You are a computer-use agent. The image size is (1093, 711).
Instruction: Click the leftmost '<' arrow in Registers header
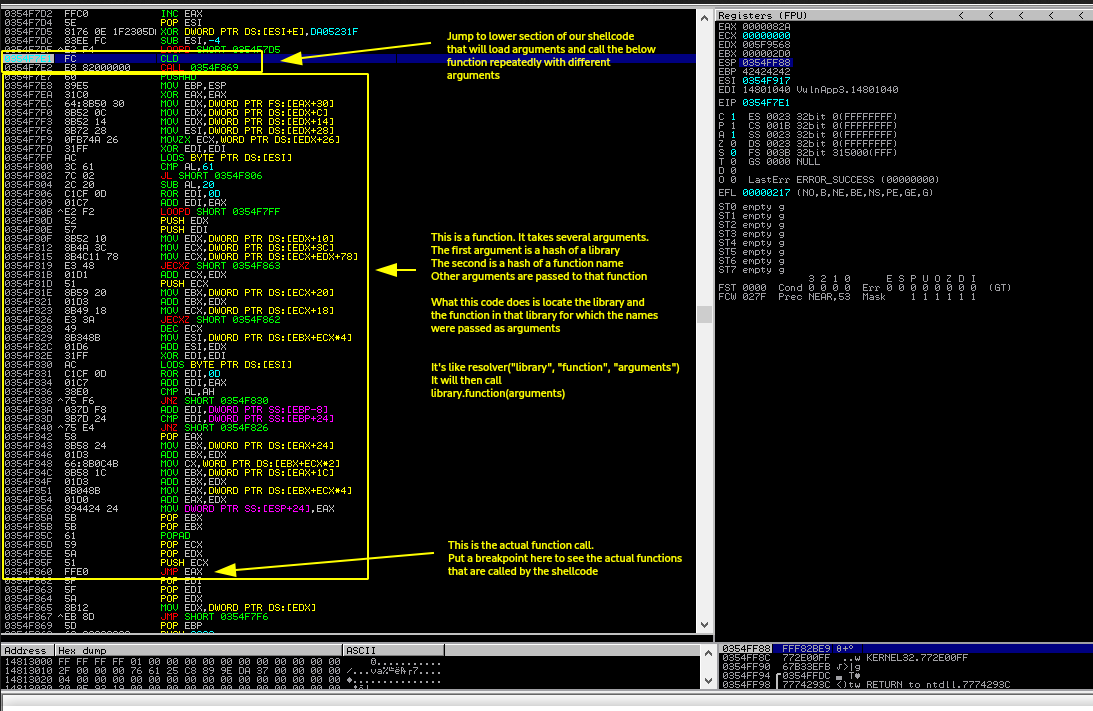[961, 15]
